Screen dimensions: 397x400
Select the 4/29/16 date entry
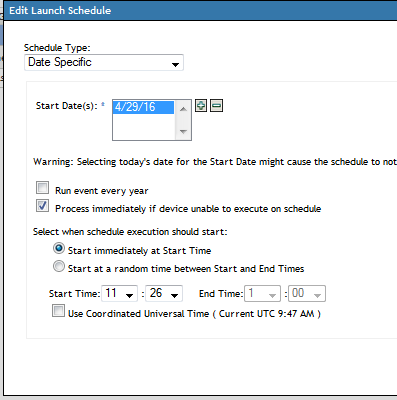(x=143, y=107)
